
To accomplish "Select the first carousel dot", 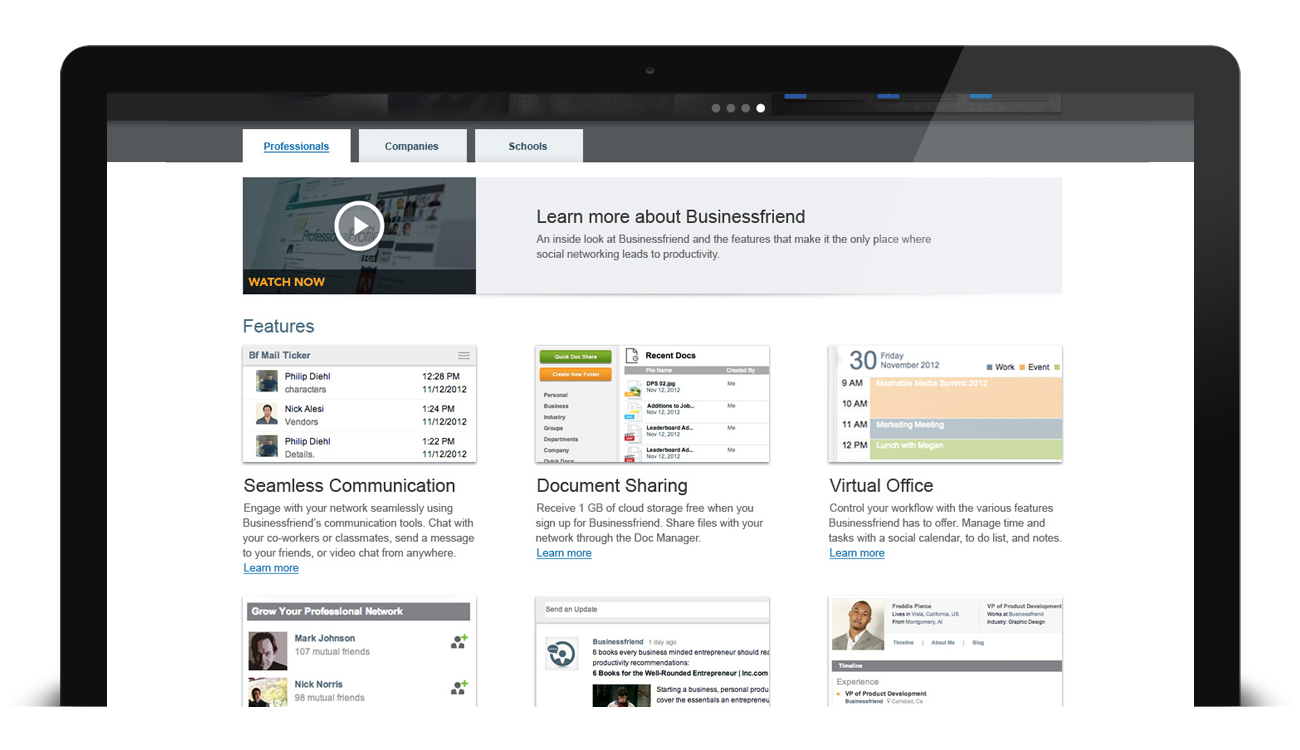I will click(716, 108).
